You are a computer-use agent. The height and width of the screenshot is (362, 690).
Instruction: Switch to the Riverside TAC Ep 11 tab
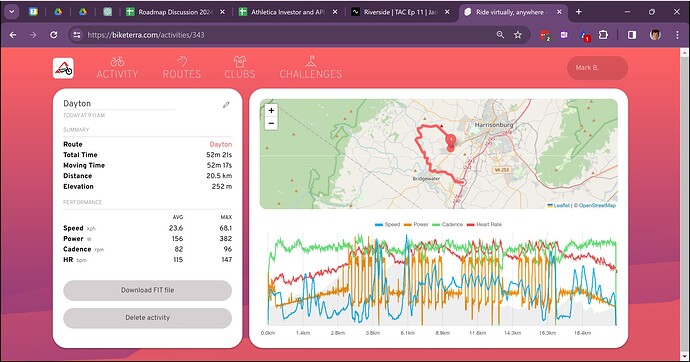pos(400,12)
